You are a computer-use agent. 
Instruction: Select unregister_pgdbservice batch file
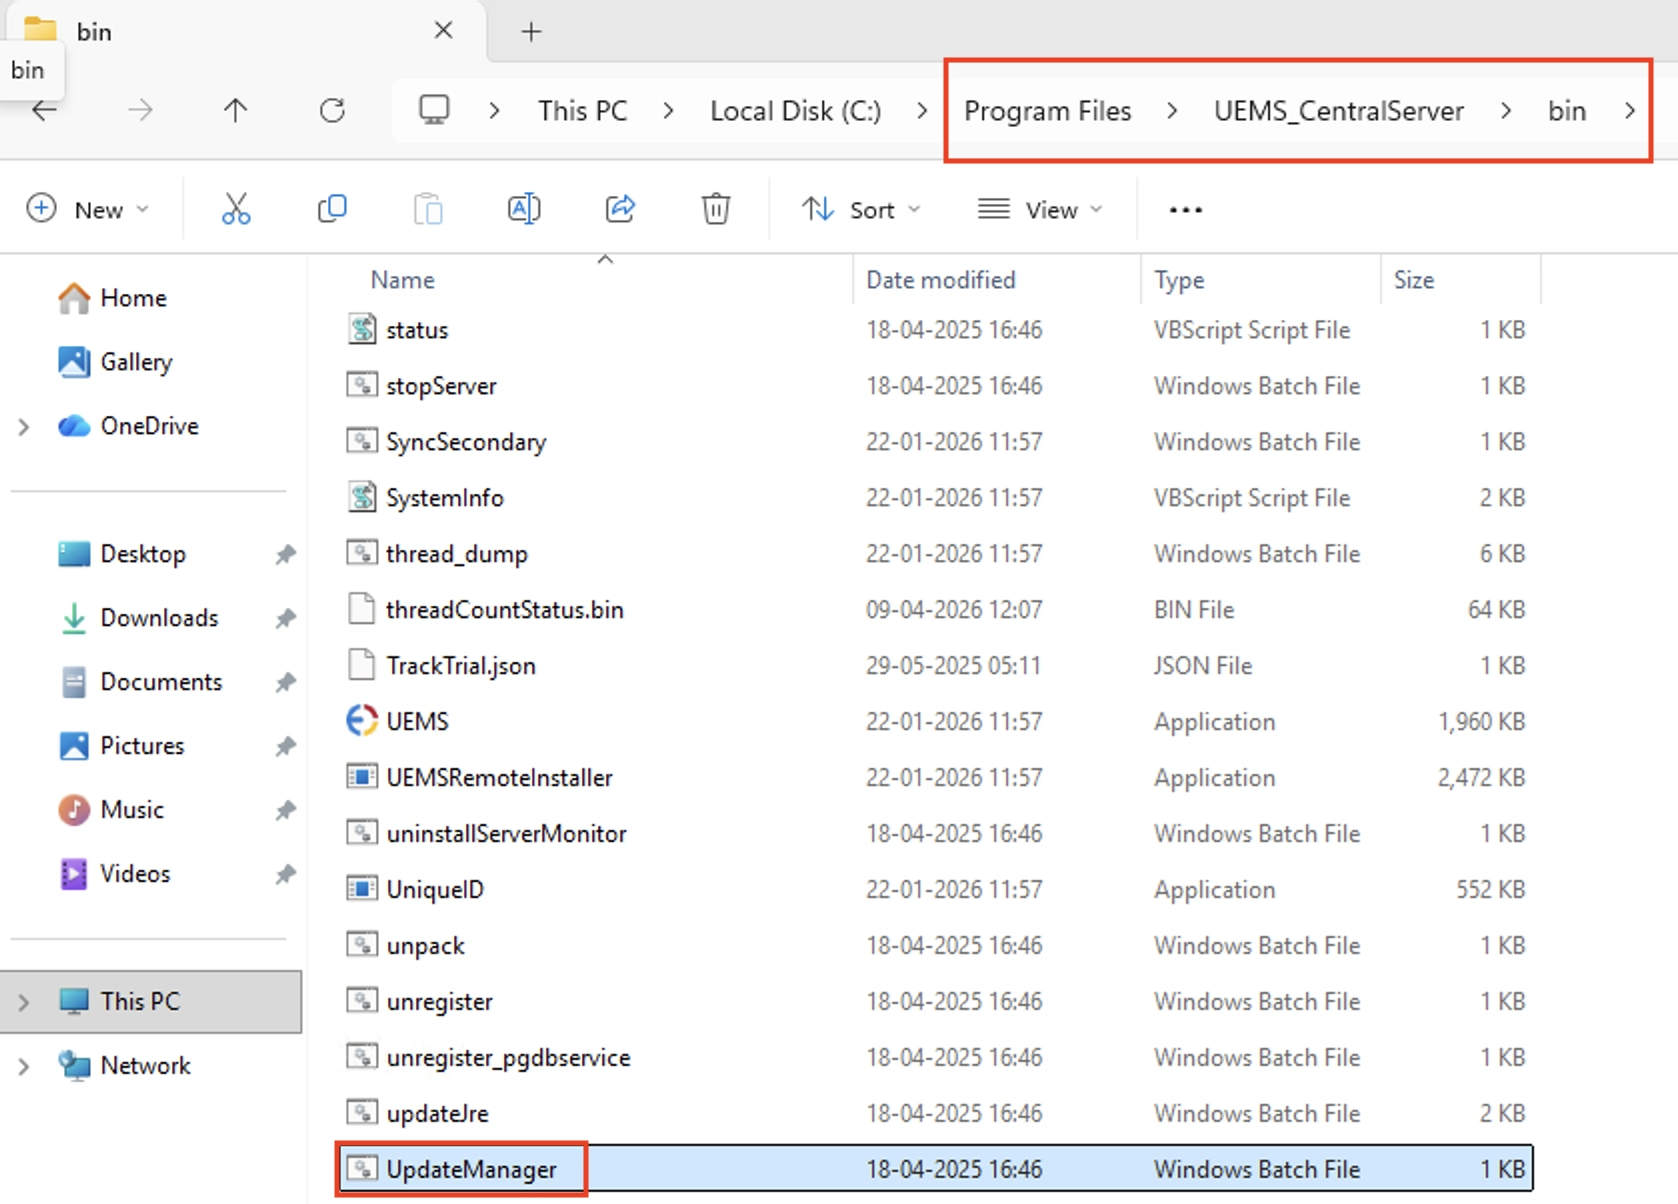tap(935, 1058)
